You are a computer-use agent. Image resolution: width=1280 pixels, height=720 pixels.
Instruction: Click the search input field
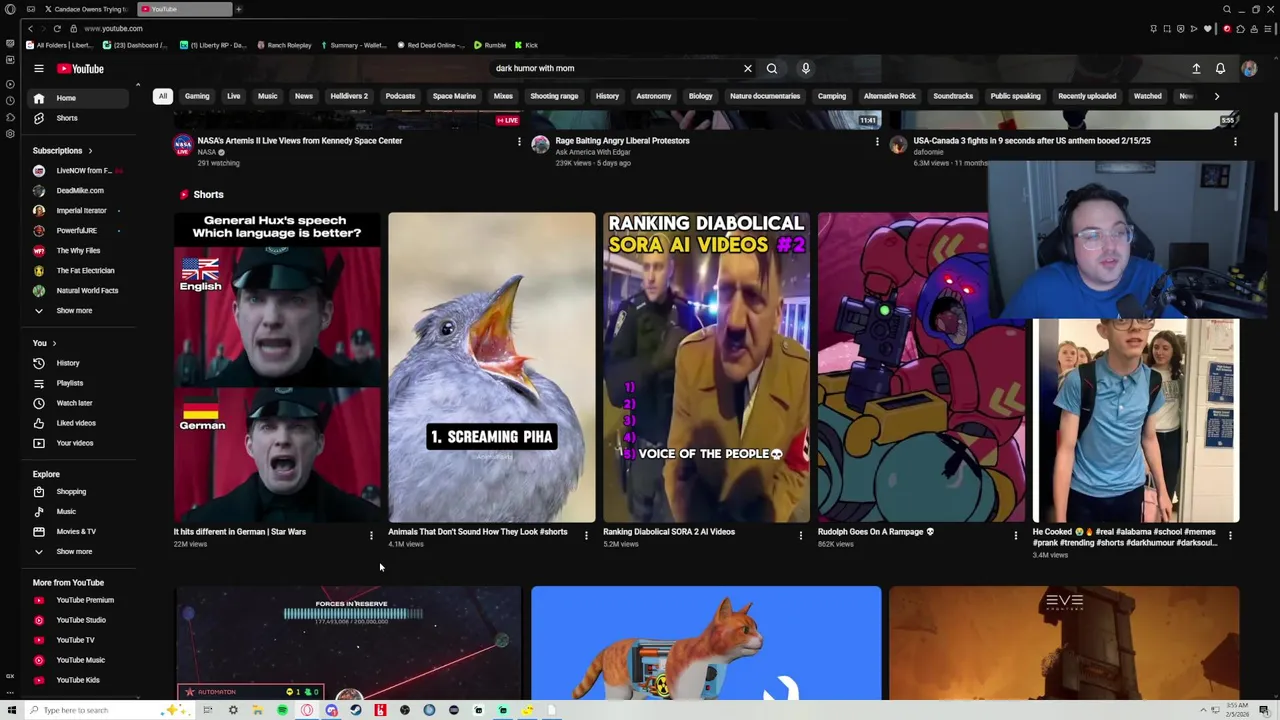pos(615,68)
